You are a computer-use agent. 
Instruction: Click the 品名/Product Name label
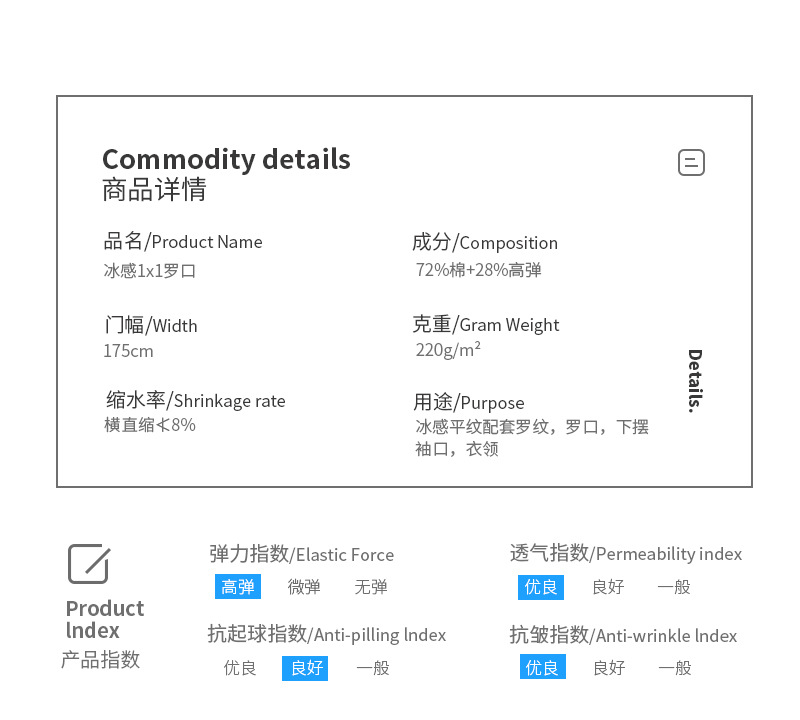(x=183, y=242)
